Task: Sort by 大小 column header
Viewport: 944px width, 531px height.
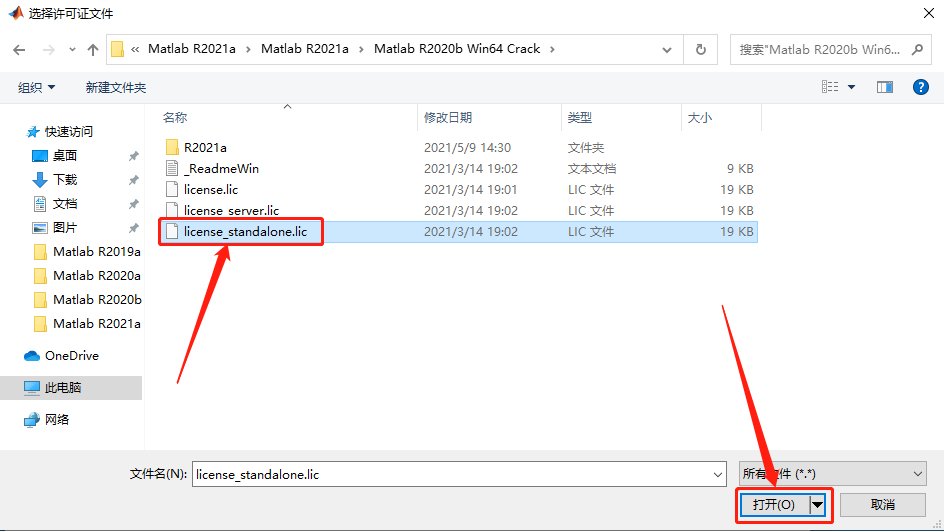Action: pyautogui.click(x=700, y=117)
